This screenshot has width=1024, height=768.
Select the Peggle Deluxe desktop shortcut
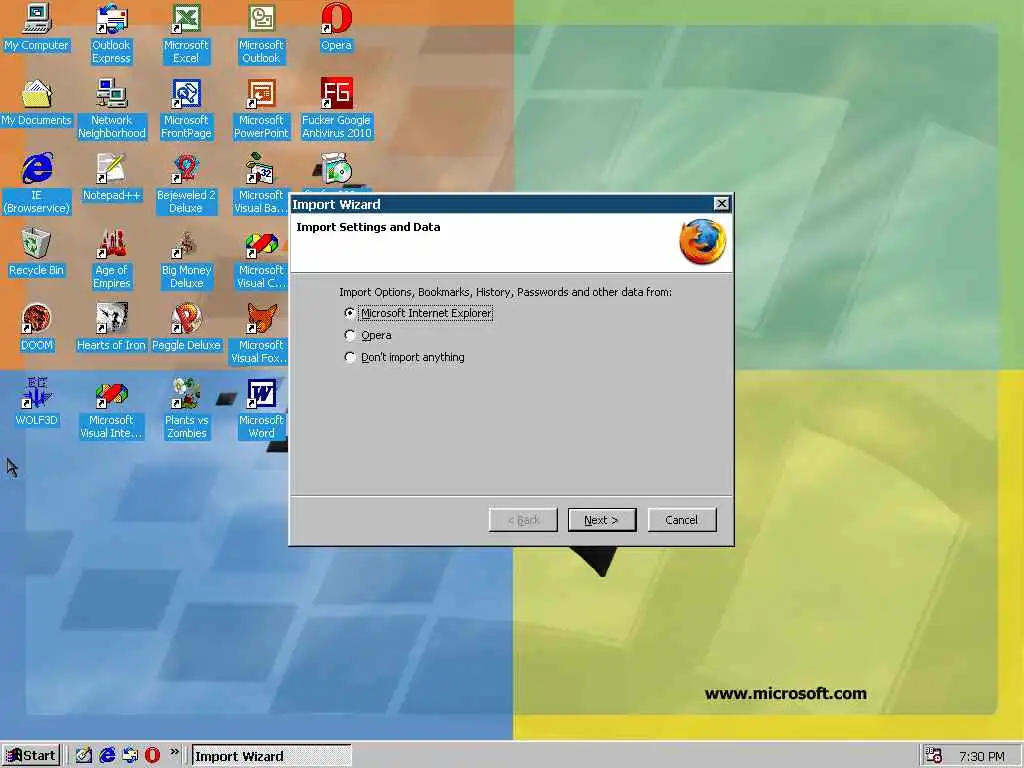coord(186,328)
